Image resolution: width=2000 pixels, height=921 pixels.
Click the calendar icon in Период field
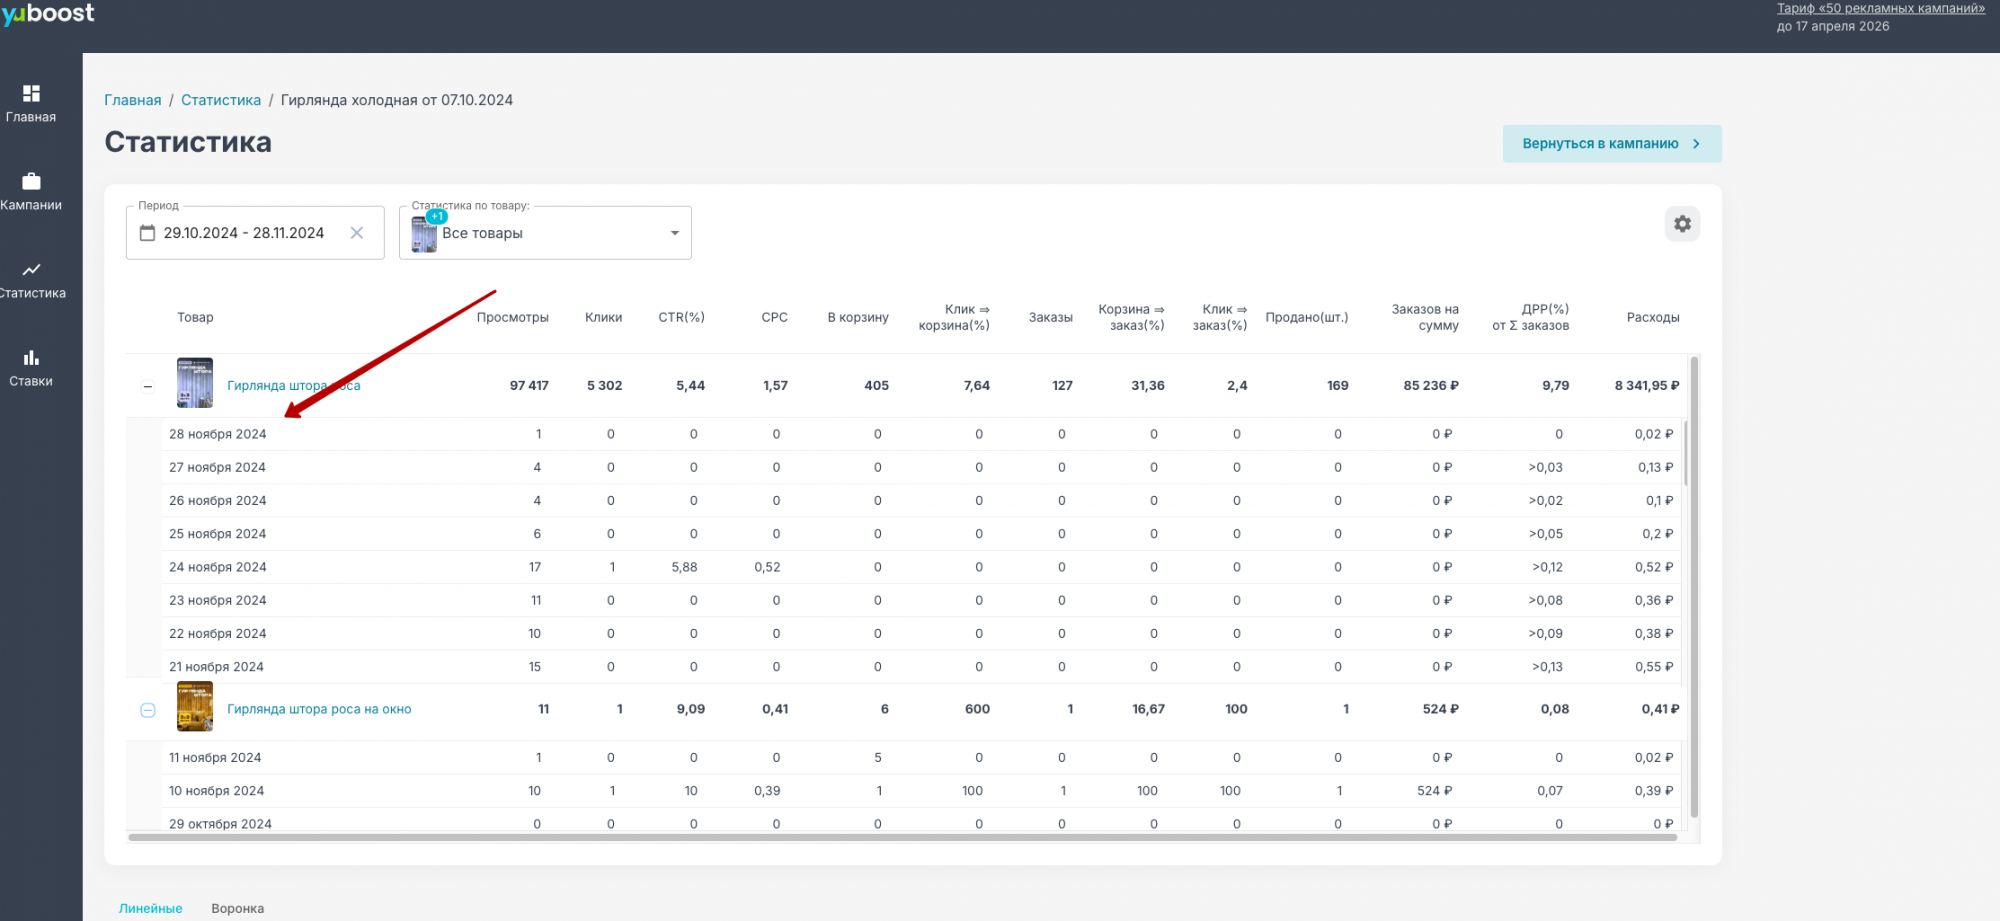[x=148, y=233]
